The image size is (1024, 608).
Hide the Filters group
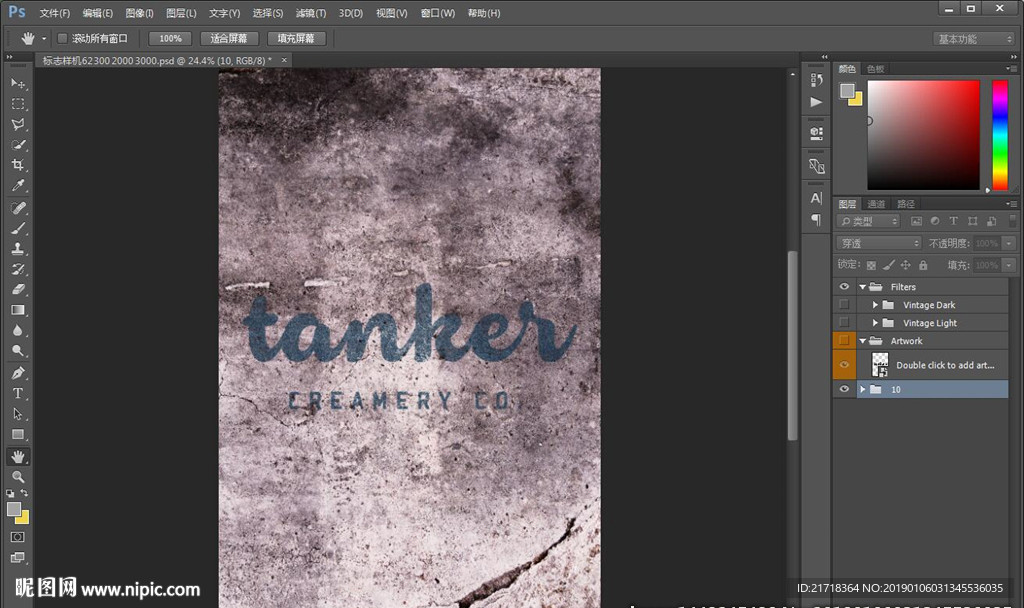[844, 287]
